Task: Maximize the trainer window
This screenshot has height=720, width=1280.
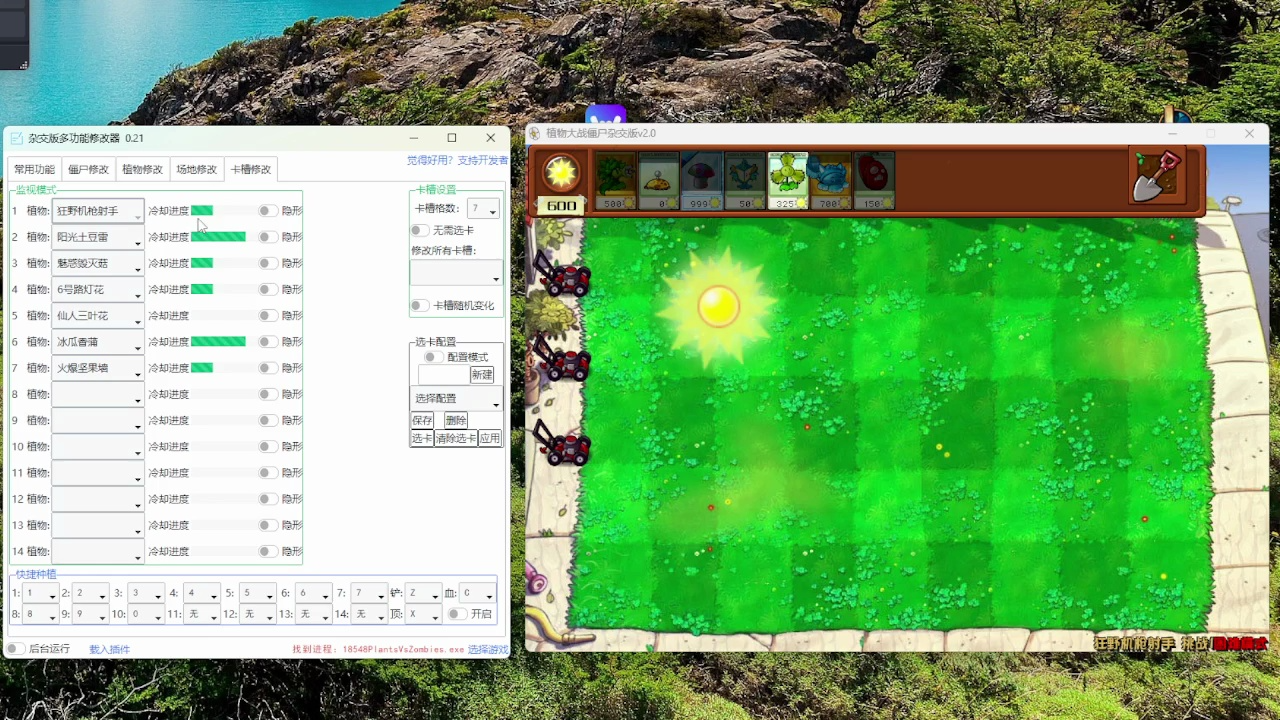Action: point(452,138)
